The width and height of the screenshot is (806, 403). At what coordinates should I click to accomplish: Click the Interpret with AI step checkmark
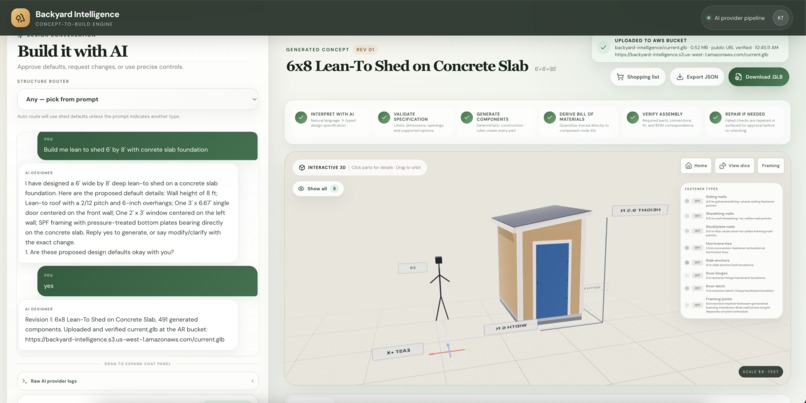pyautogui.click(x=301, y=118)
